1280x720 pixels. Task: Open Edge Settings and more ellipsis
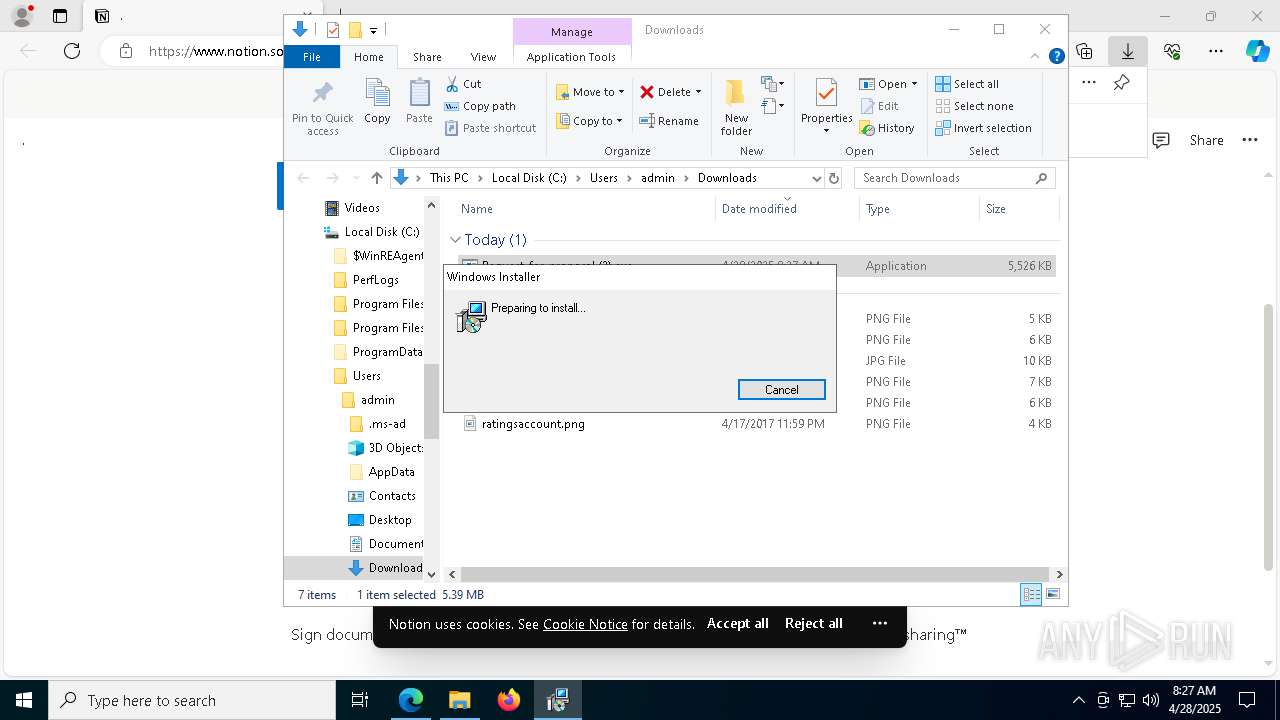pyautogui.click(x=1216, y=51)
